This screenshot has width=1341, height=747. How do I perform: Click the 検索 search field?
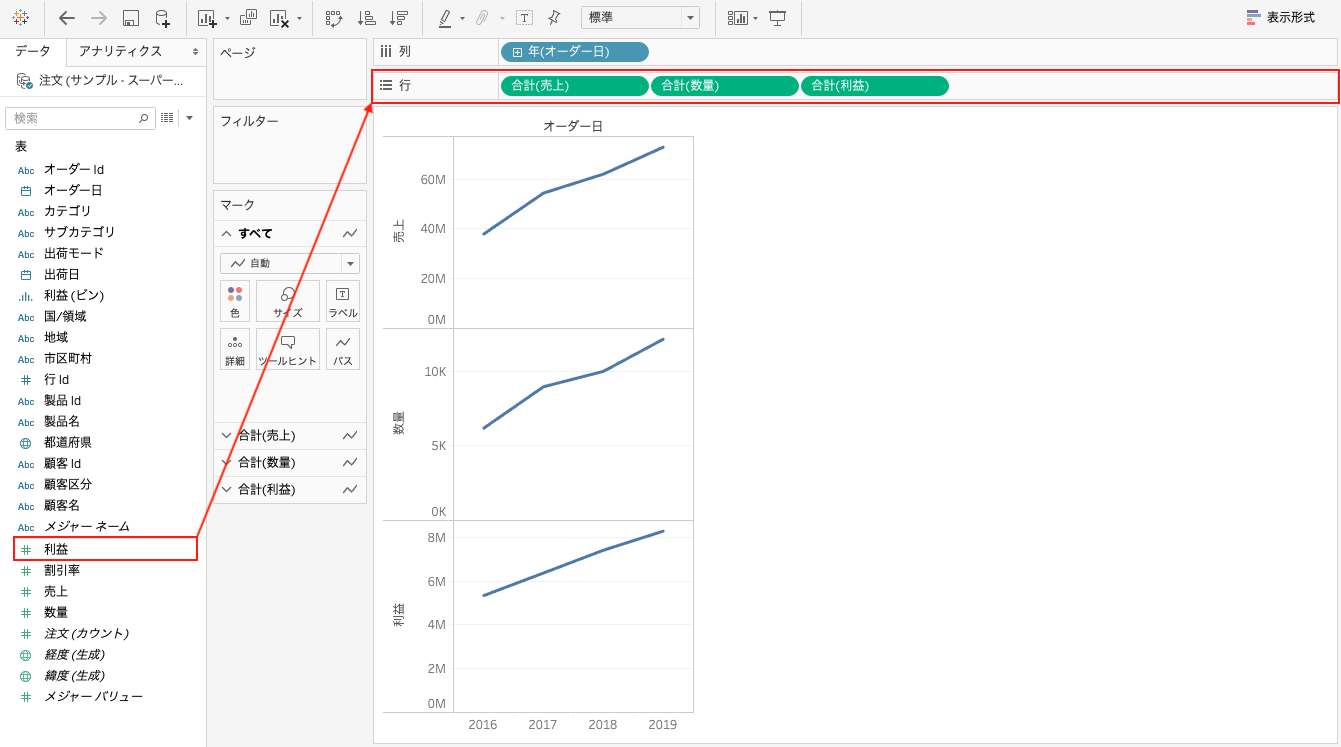tap(80, 118)
